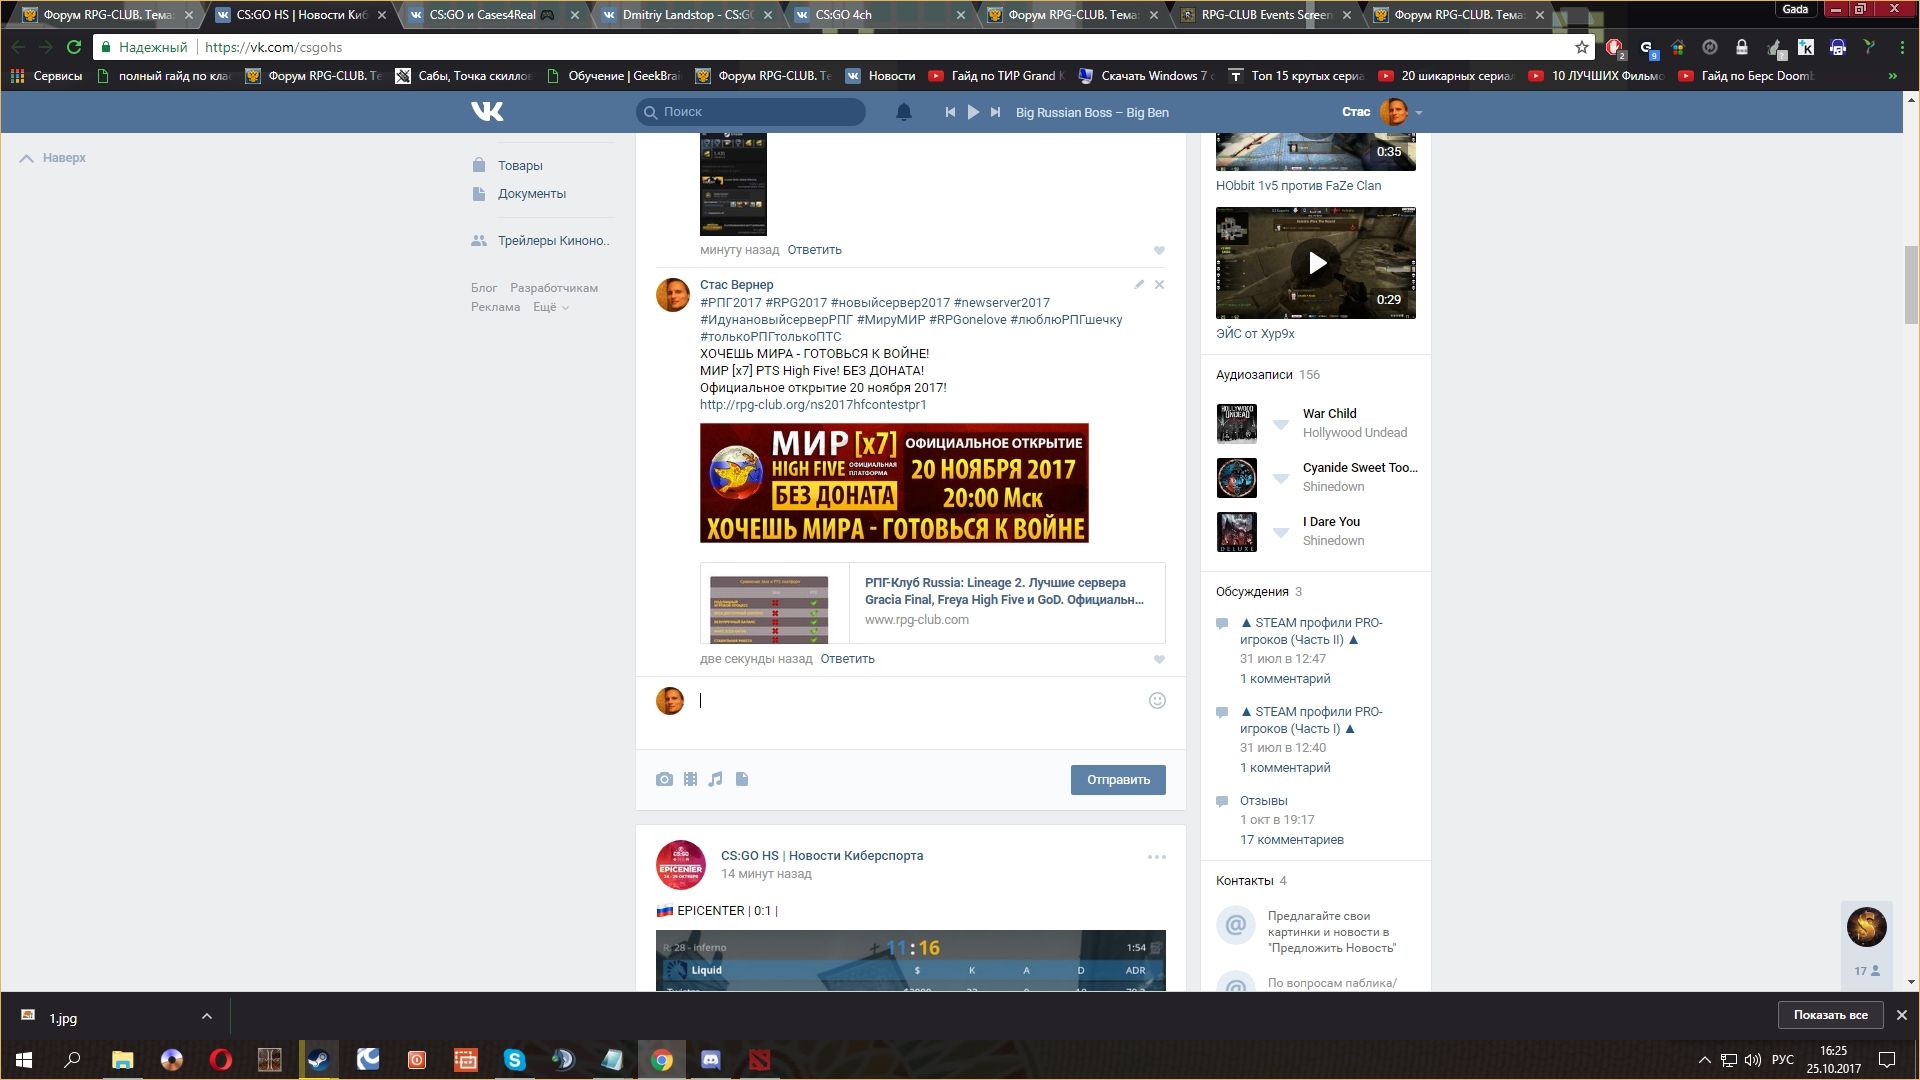Open the notifications bell
This screenshot has height=1080, width=1920.
pos(903,112)
